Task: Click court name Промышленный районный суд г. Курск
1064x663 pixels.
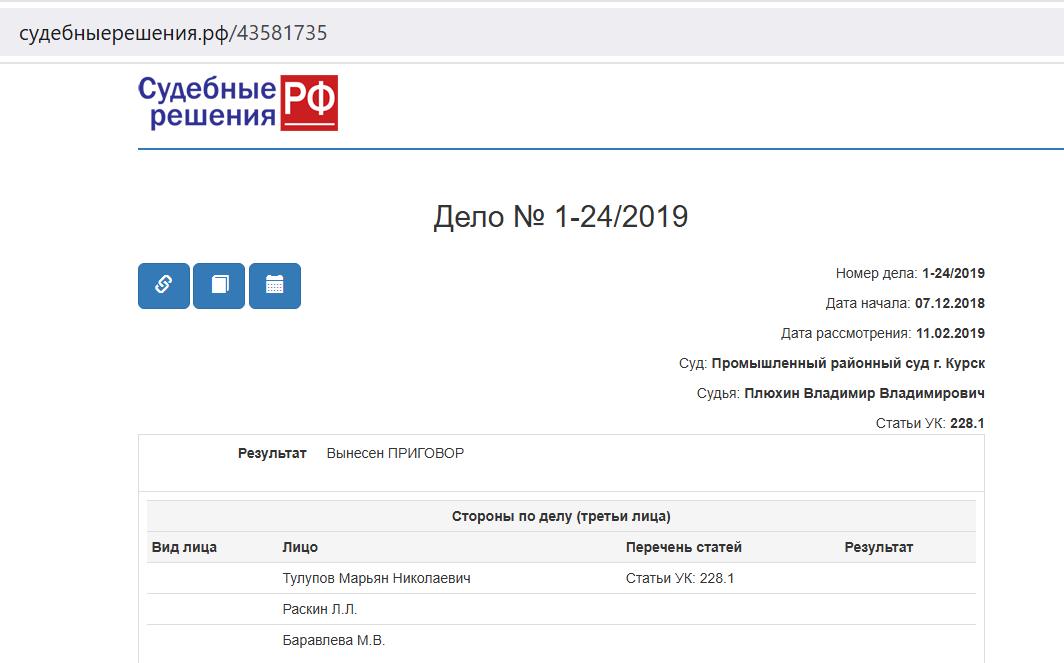Action: pyautogui.click(x=848, y=363)
